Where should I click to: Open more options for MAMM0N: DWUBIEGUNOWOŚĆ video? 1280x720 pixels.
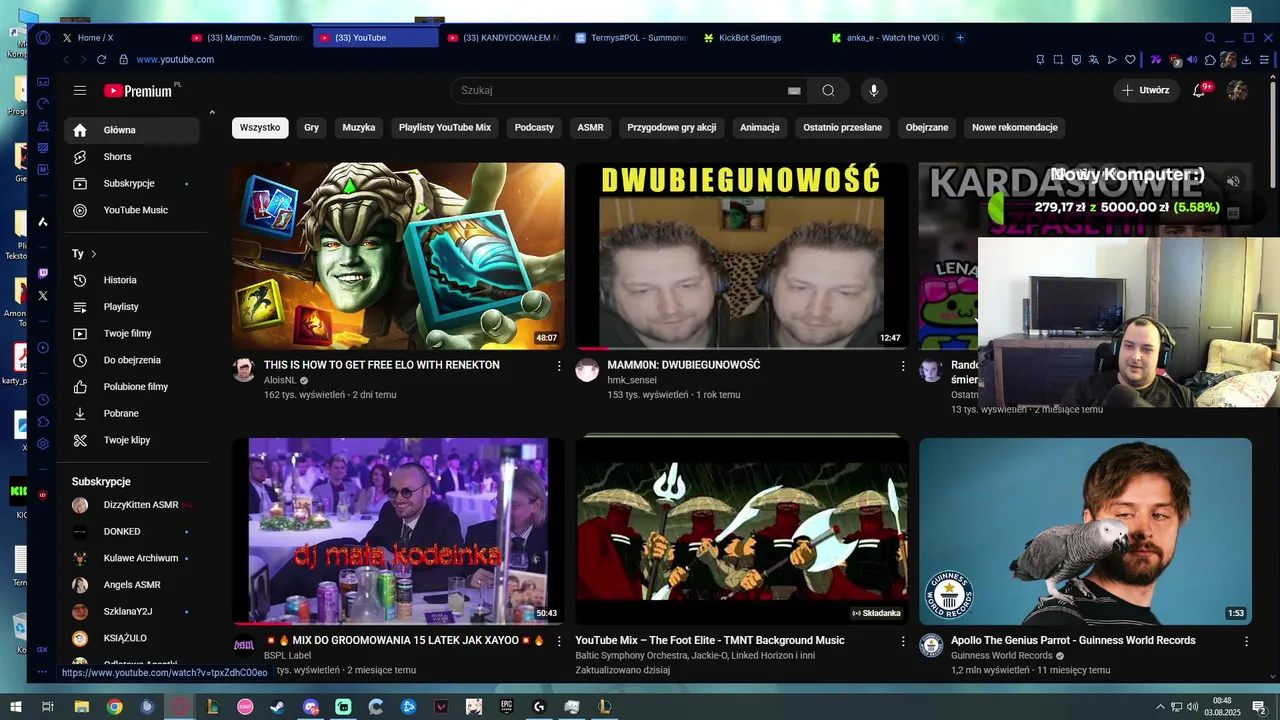tap(903, 366)
